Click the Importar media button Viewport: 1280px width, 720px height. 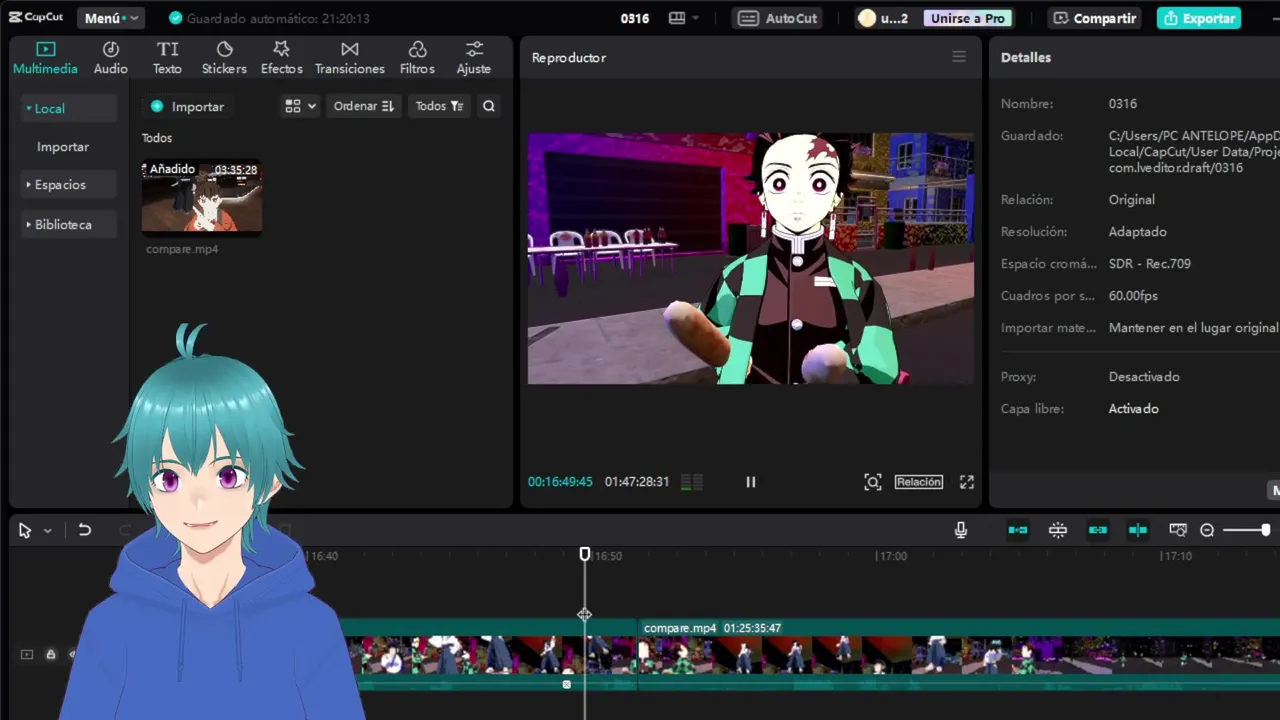(x=188, y=106)
